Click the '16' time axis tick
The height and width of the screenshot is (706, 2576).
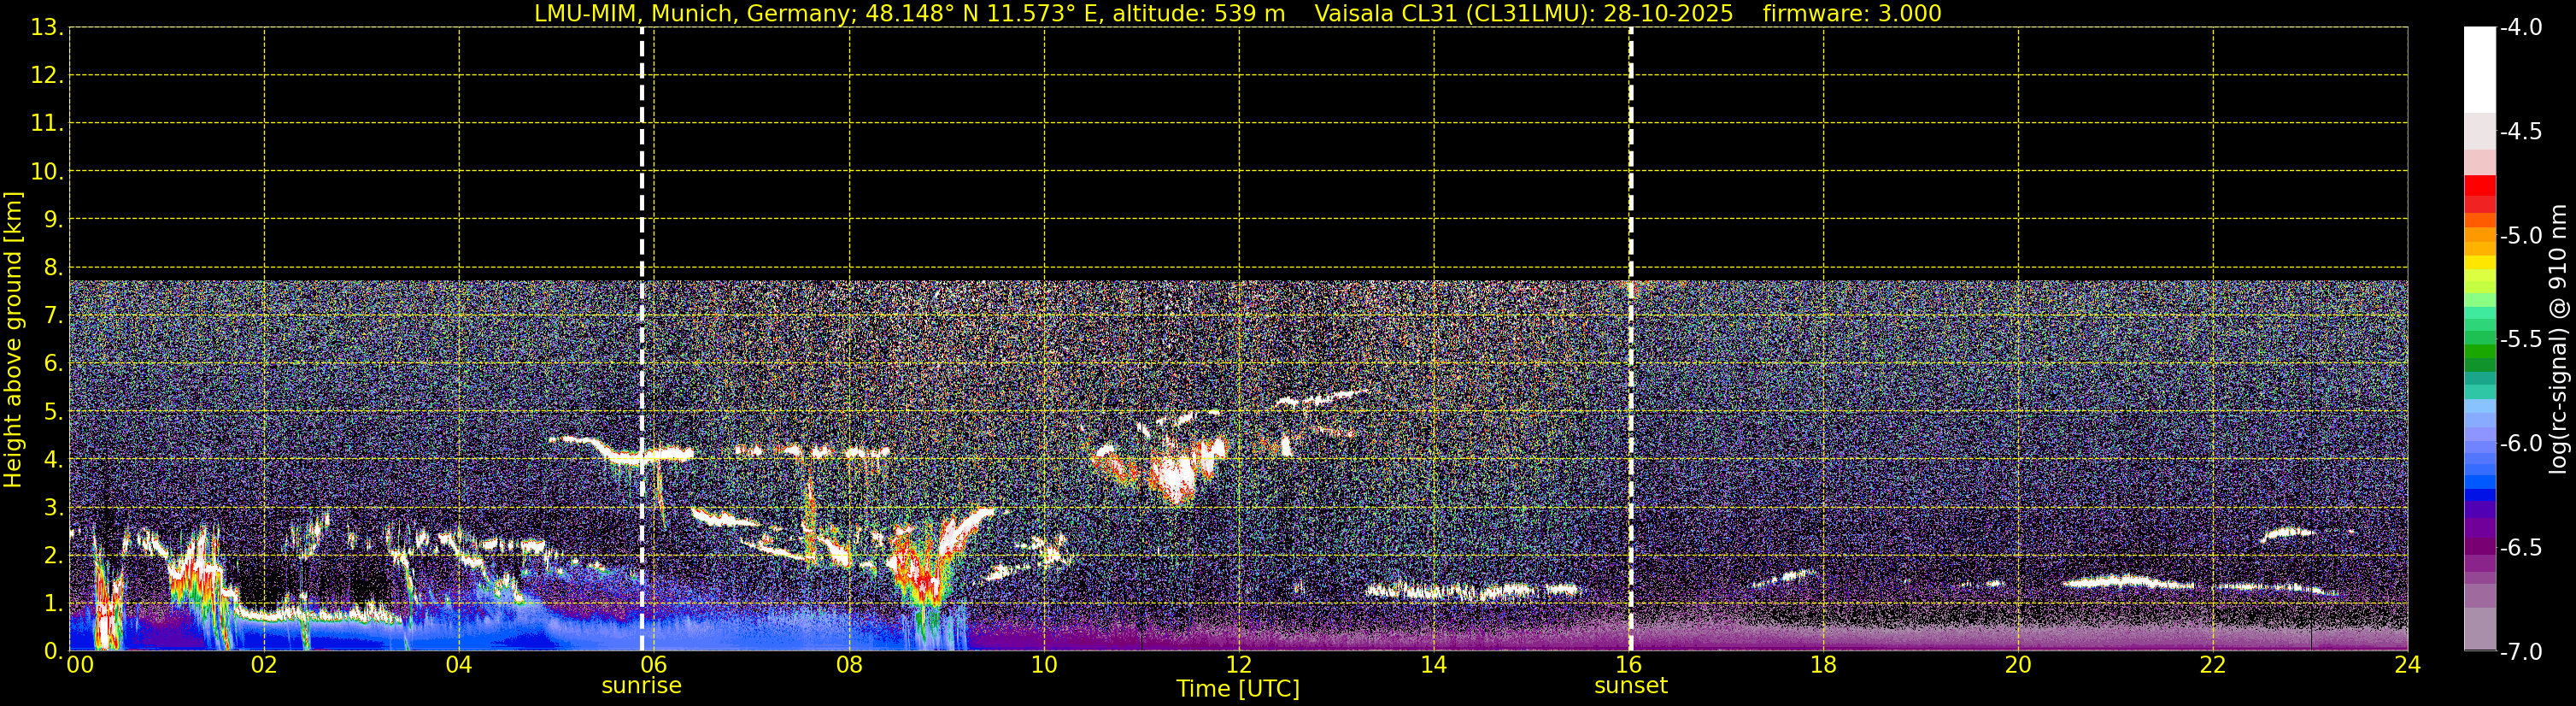pos(1629,665)
